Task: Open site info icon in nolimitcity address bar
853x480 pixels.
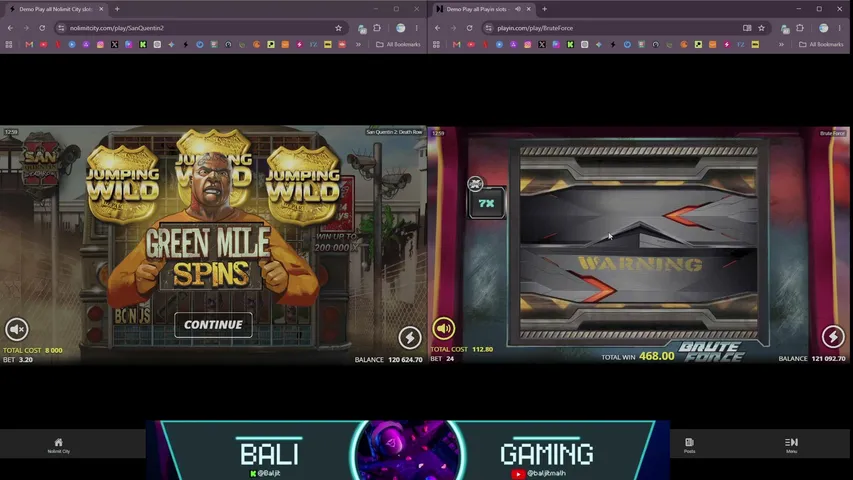Action: pyautogui.click(x=61, y=28)
